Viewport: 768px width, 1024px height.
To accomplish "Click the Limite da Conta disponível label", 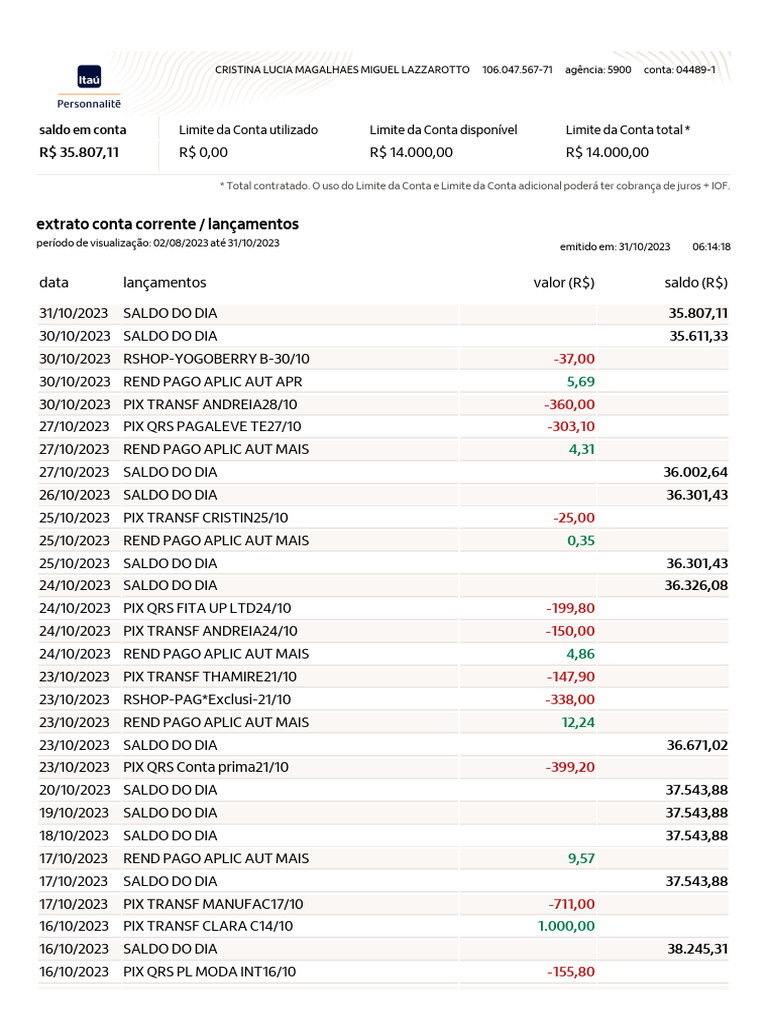I will (x=443, y=130).
